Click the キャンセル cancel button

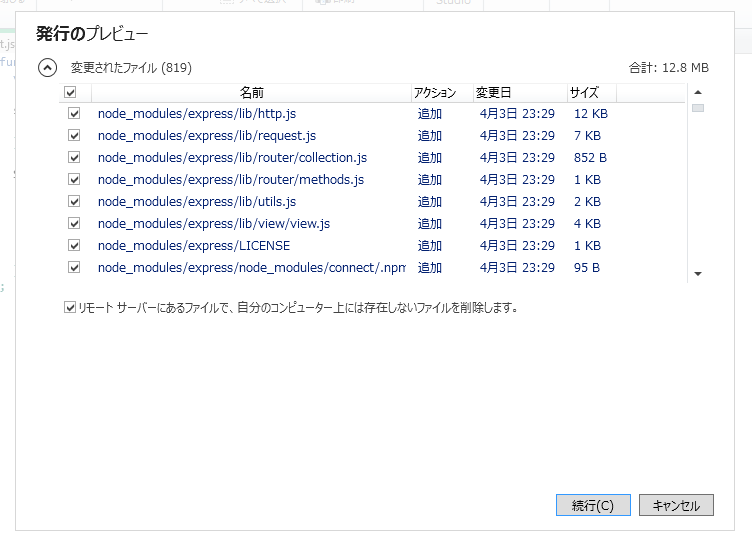676,505
